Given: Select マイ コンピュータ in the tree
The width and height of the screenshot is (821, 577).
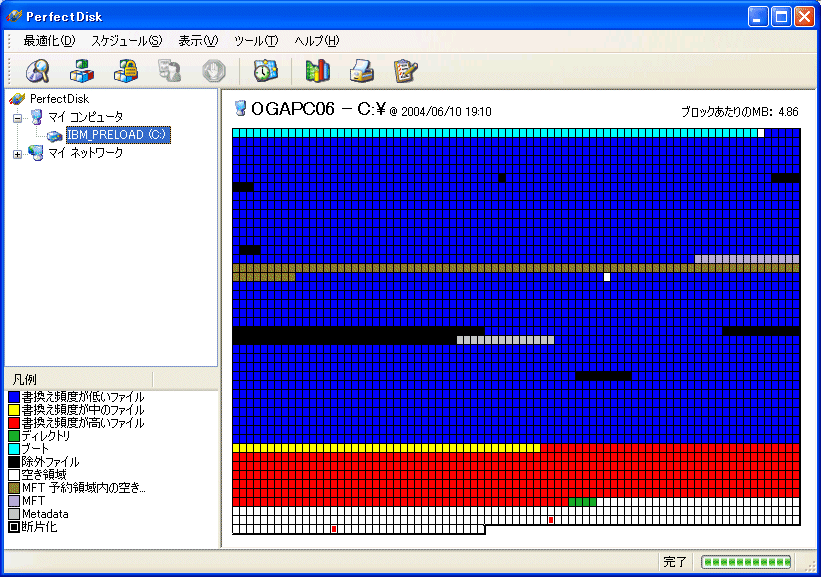Looking at the screenshot, I should pos(86,117).
